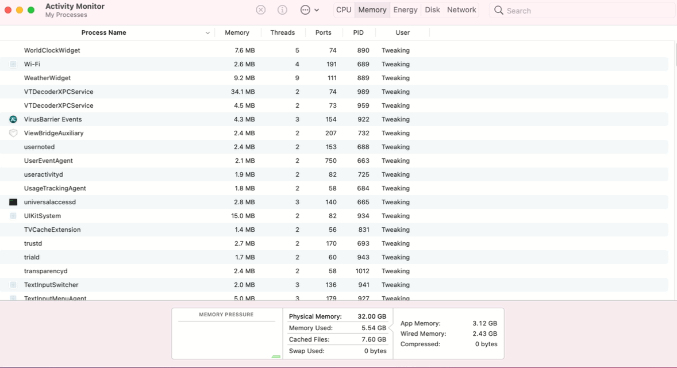
Task: Select the UsageTrackingAgent process row
Action: tap(334, 188)
